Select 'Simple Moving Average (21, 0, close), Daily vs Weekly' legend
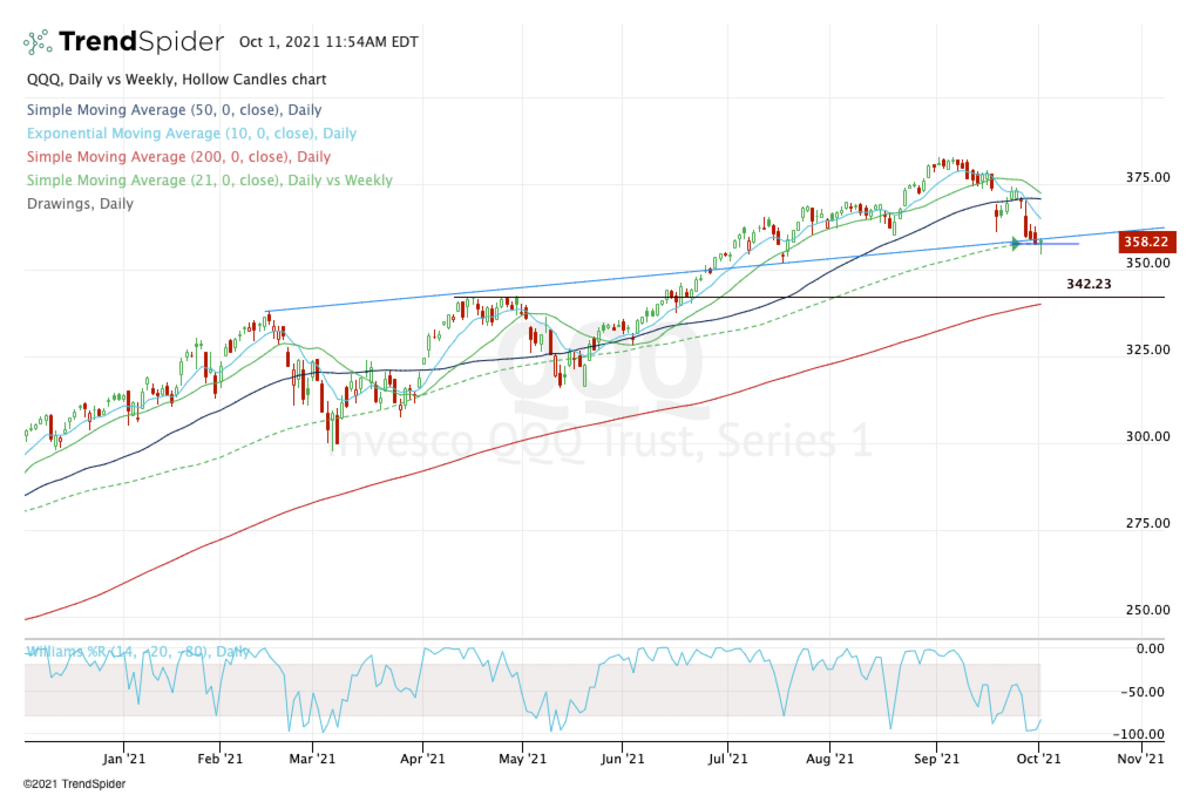Viewport: 1200px width, 795px height. (209, 180)
